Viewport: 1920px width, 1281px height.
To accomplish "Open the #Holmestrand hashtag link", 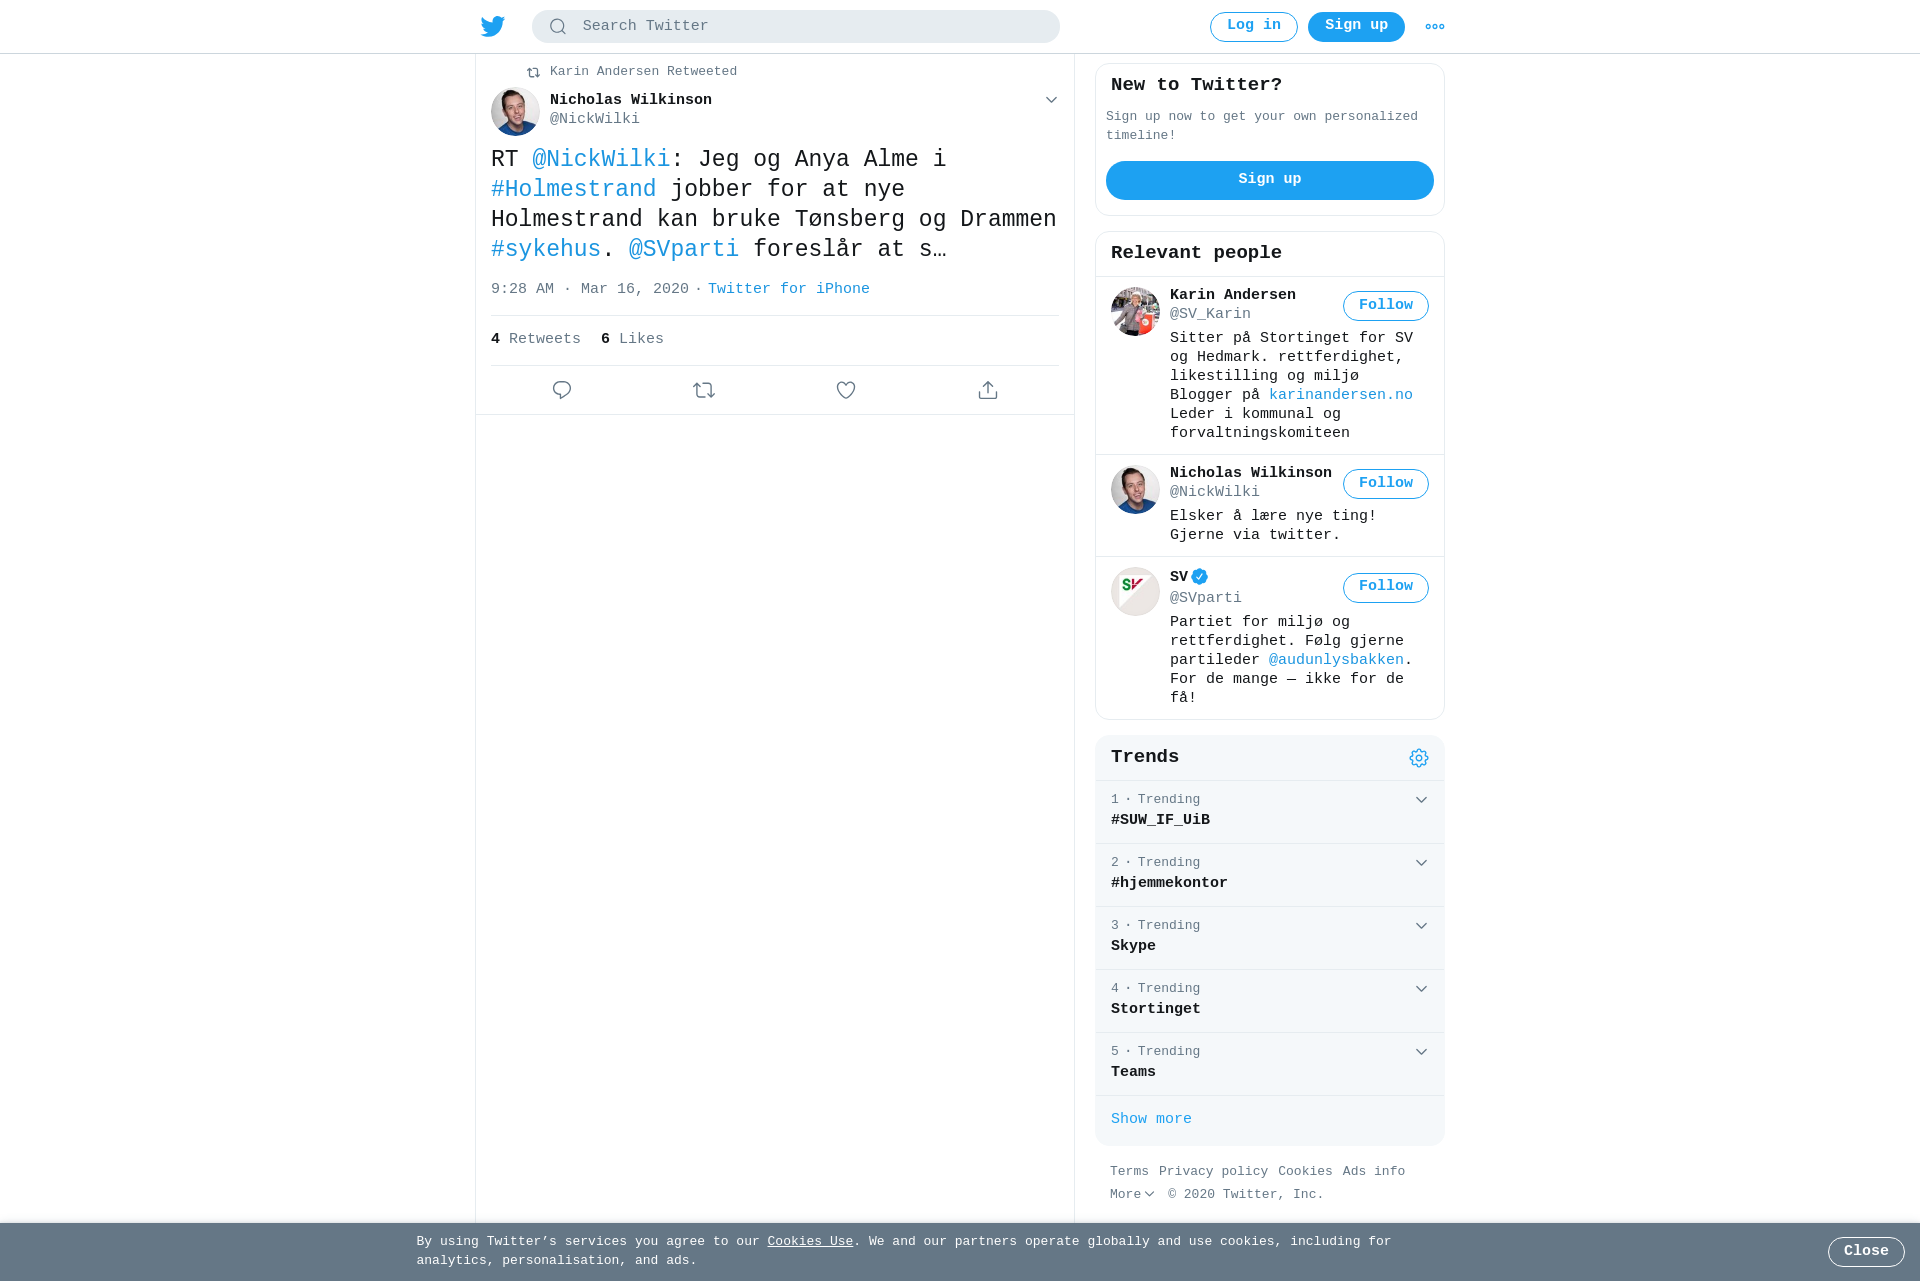I will 574,189.
